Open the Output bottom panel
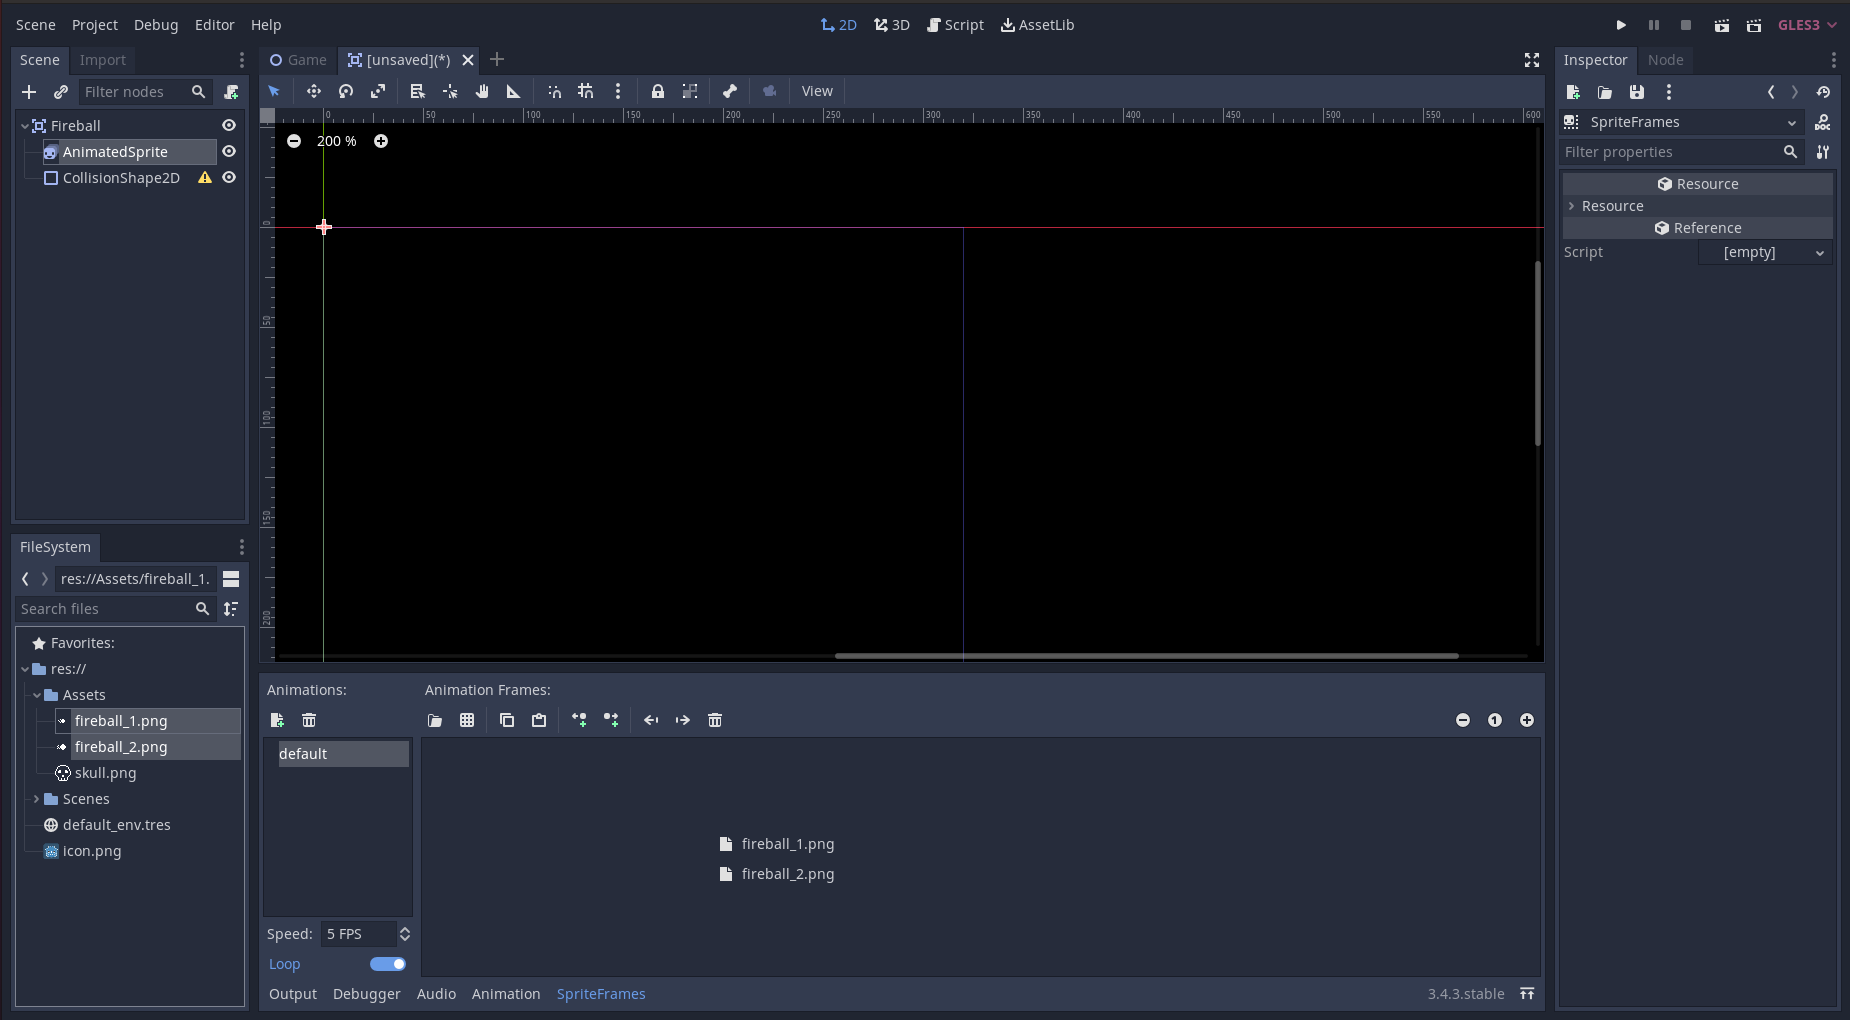The image size is (1850, 1020). 293,994
